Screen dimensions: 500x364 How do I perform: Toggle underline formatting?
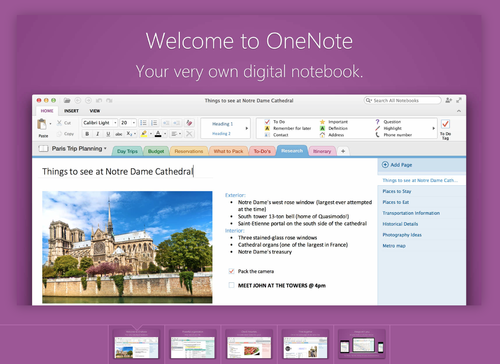[108, 134]
